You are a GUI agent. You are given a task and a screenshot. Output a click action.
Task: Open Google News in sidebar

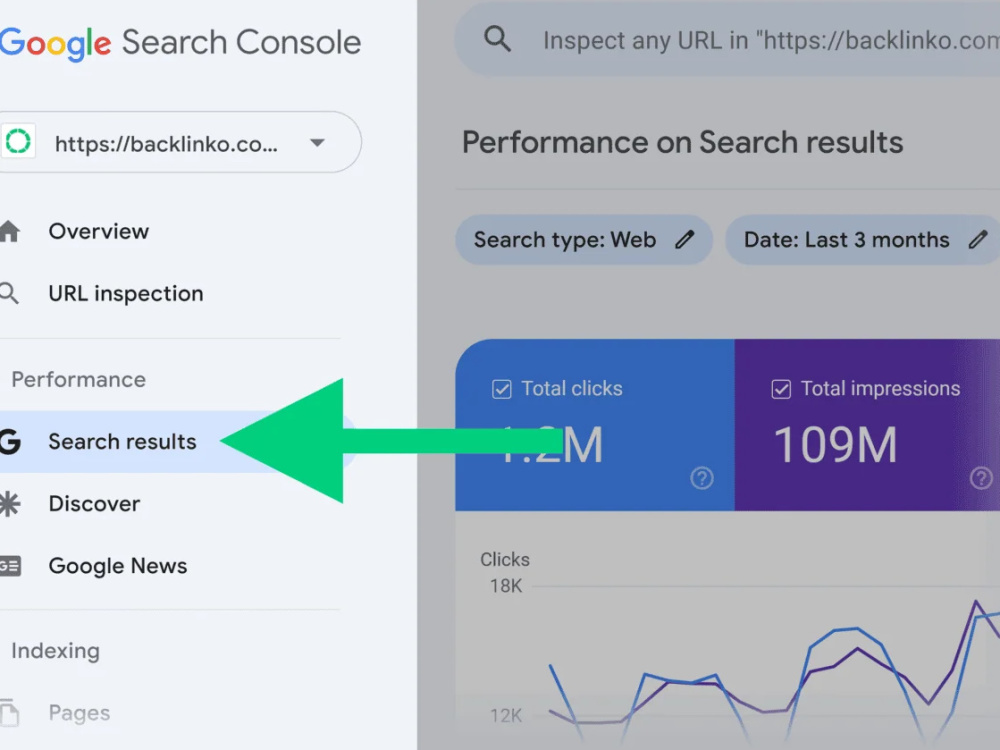click(118, 566)
